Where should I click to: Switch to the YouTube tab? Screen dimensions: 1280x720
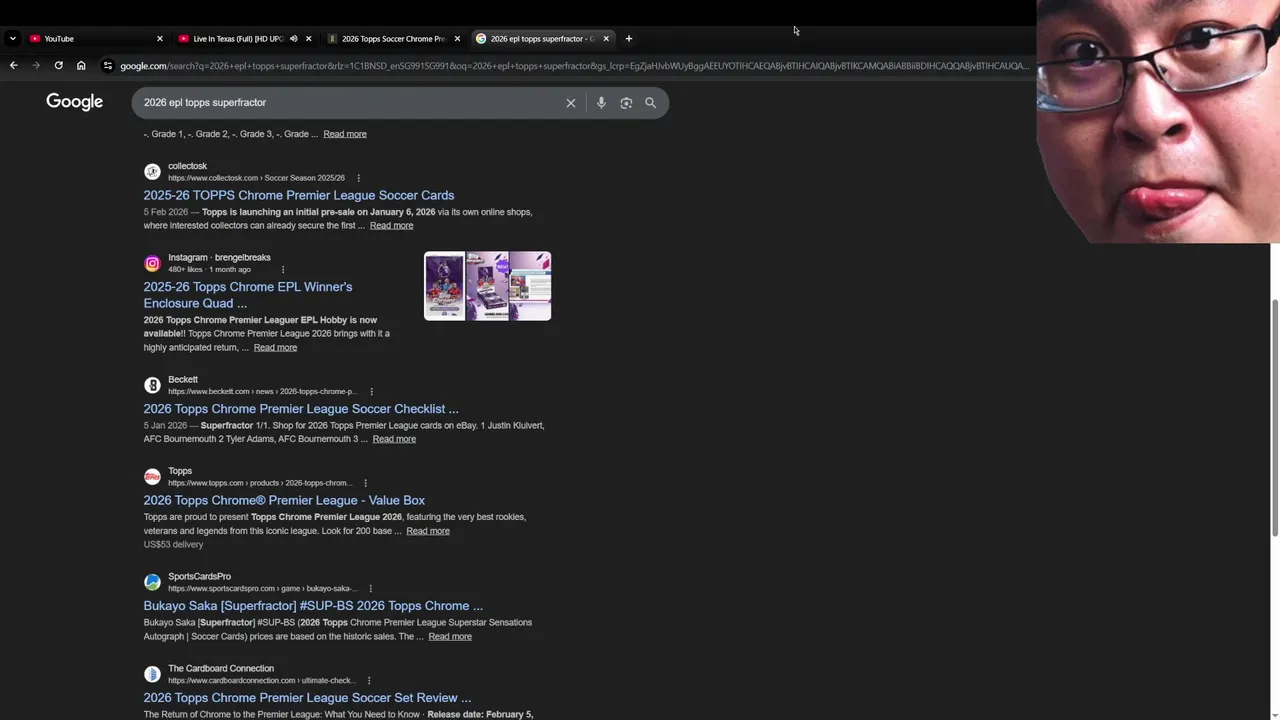click(x=95, y=38)
